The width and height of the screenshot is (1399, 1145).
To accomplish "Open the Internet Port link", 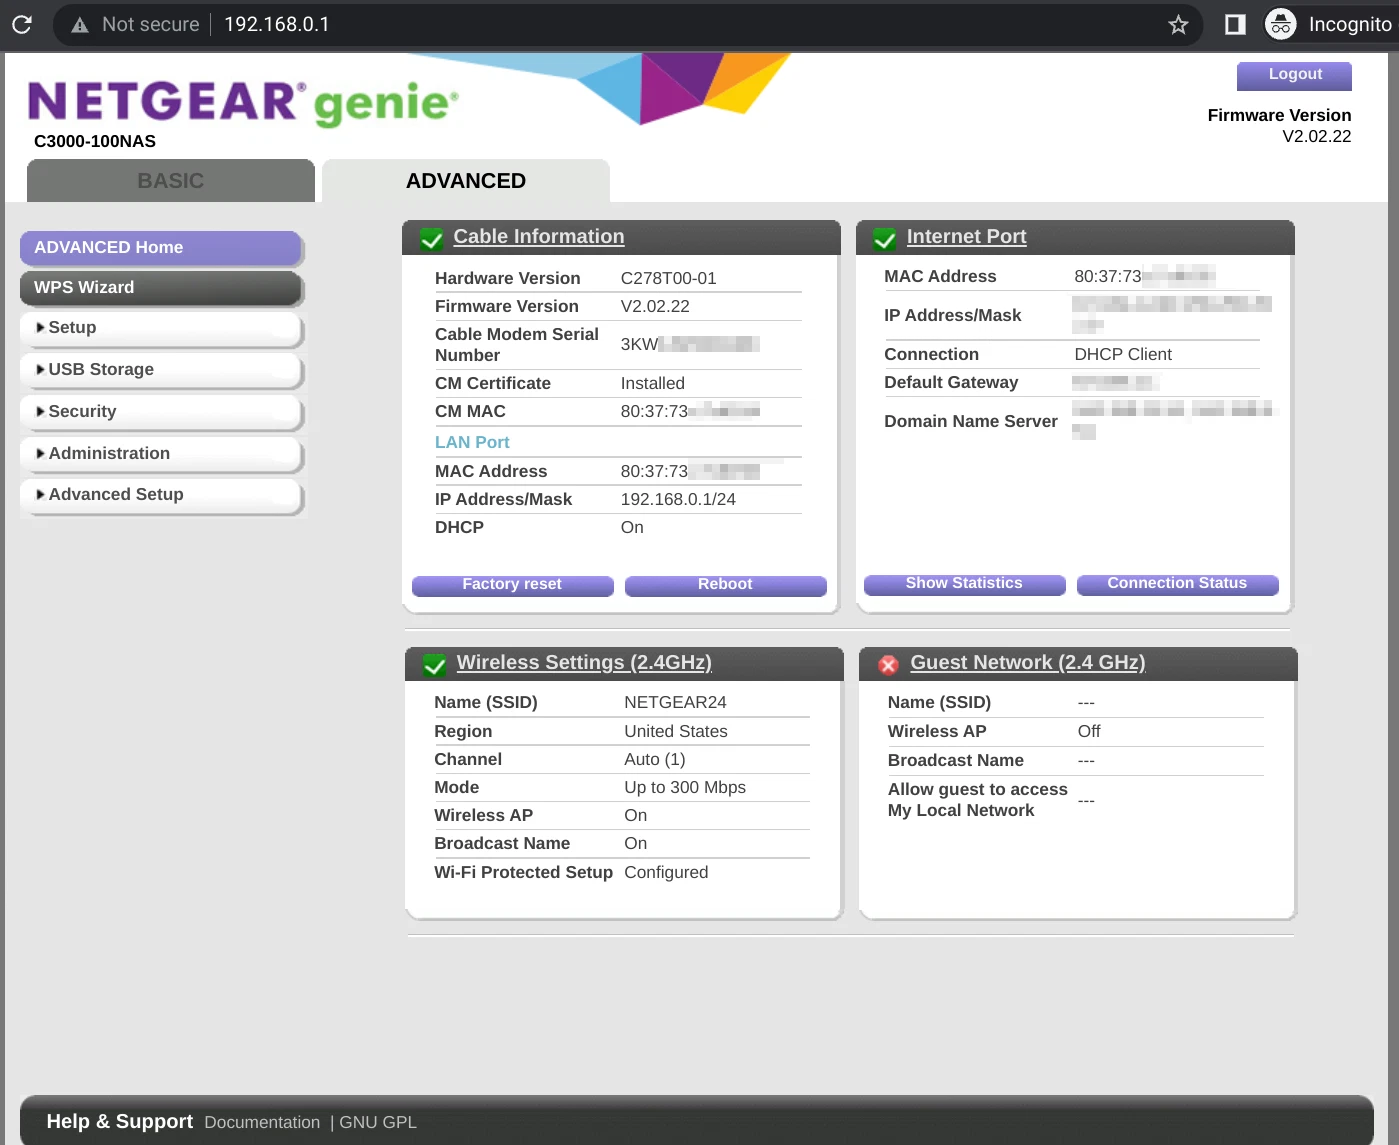I will pyautogui.click(x=966, y=237).
